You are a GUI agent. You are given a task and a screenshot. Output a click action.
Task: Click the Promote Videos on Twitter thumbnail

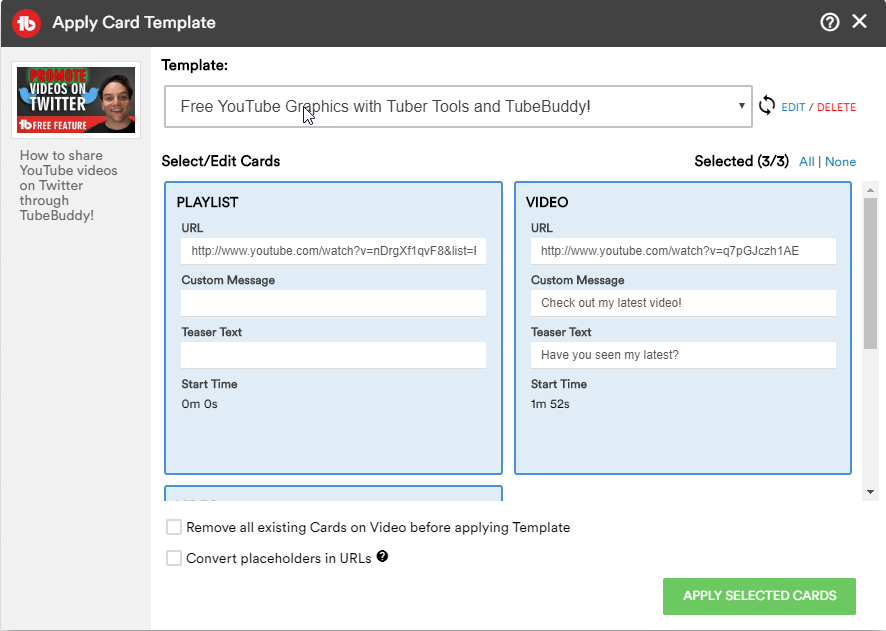pyautogui.click(x=76, y=100)
